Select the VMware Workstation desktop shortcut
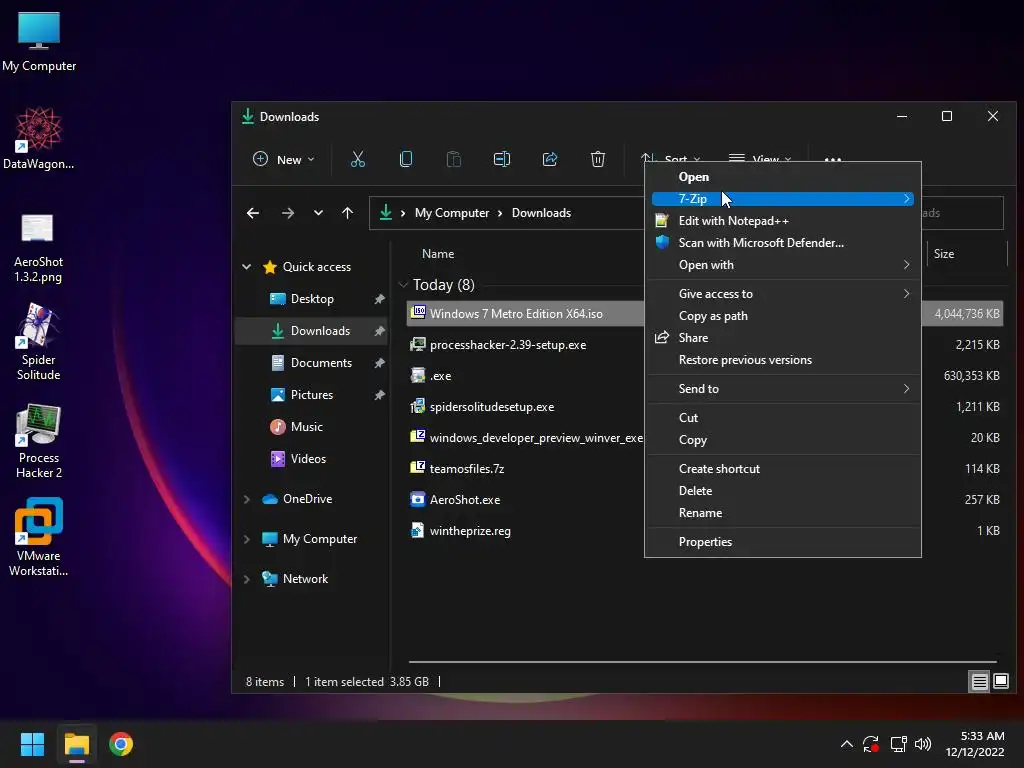This screenshot has height=768, width=1024. (x=39, y=537)
